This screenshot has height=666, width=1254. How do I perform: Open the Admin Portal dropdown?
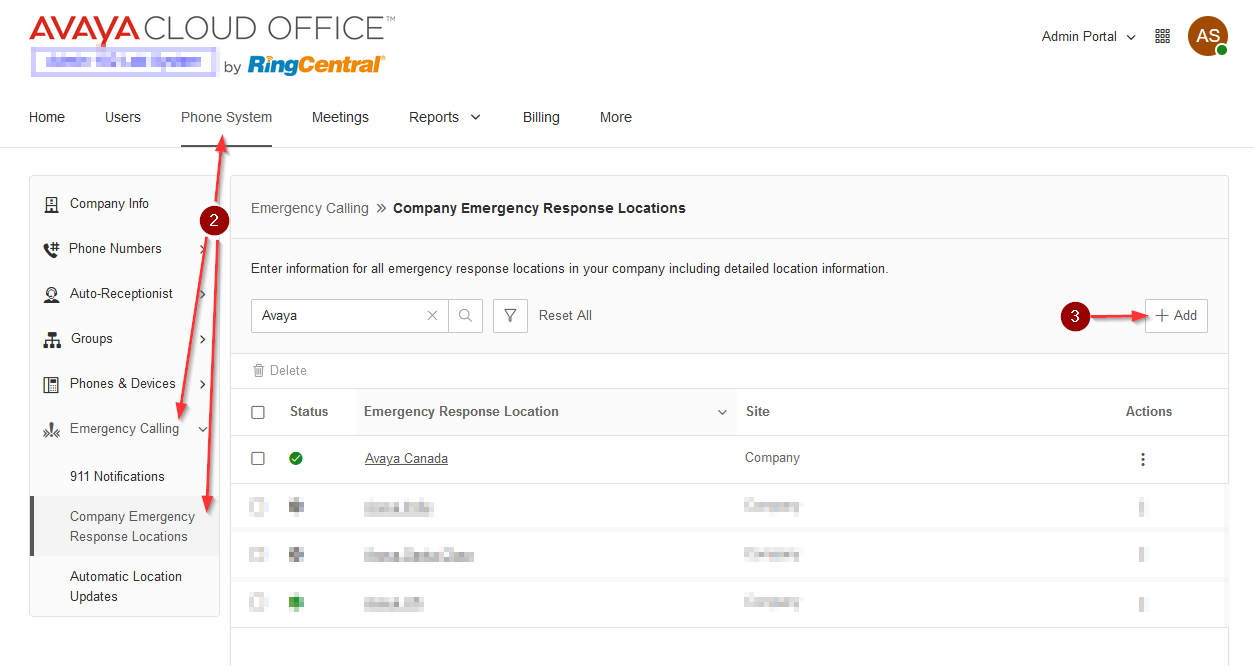click(1088, 36)
